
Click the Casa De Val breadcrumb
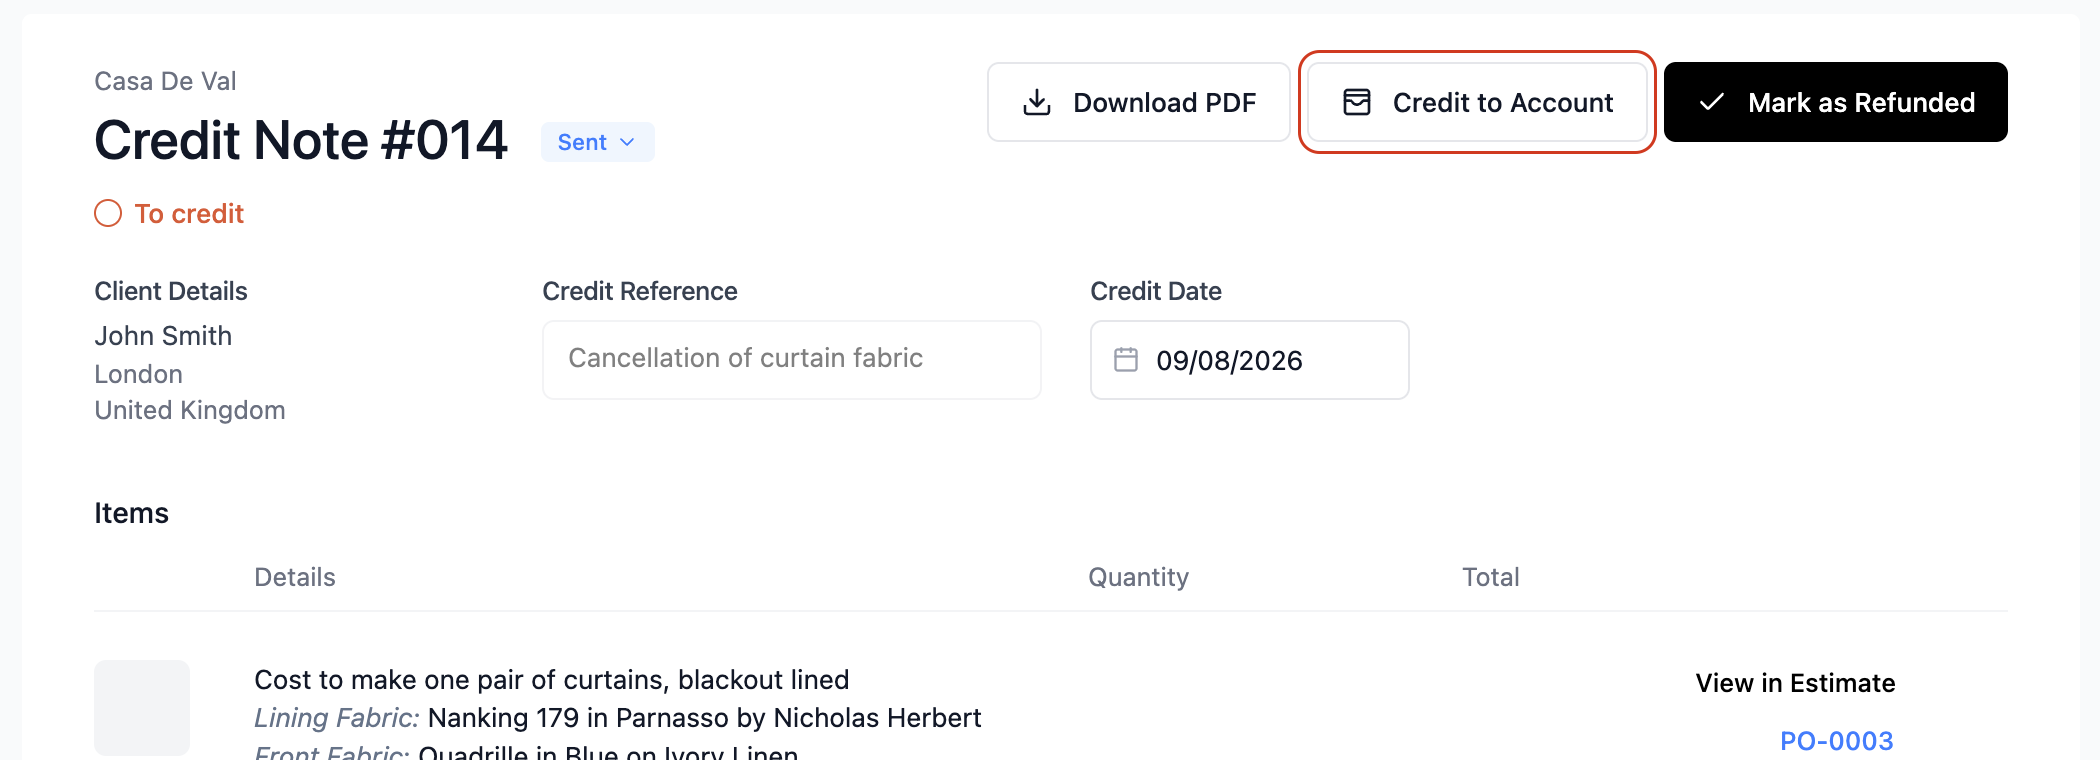pos(165,81)
